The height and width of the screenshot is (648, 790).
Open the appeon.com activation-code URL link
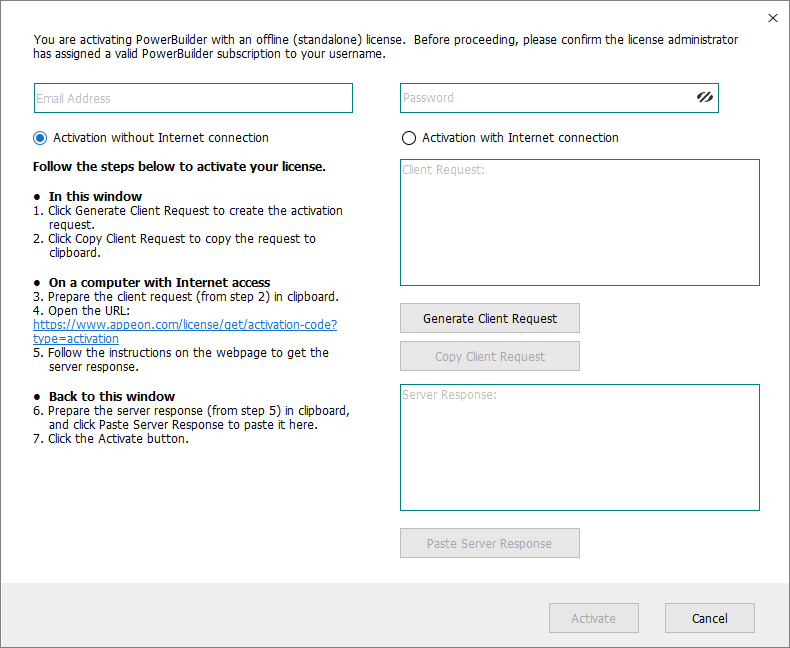(x=185, y=325)
